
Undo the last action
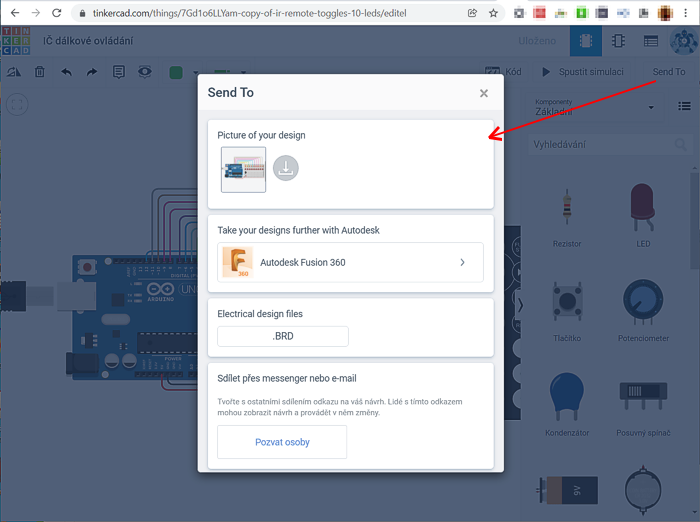(67, 71)
